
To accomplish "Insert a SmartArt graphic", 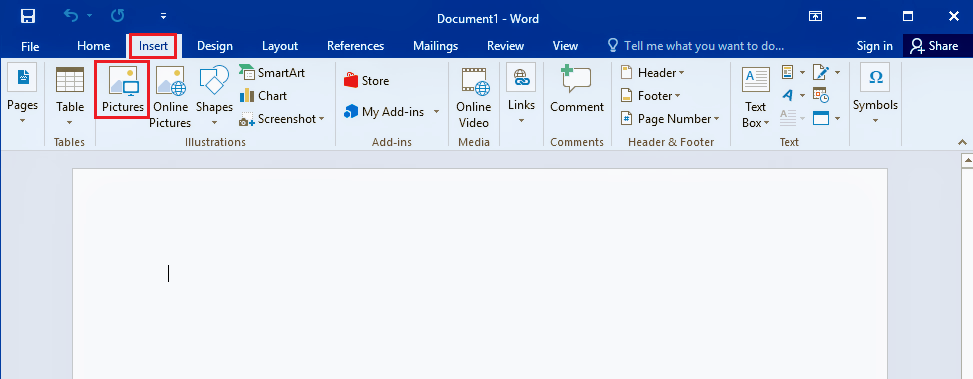I will (x=272, y=73).
